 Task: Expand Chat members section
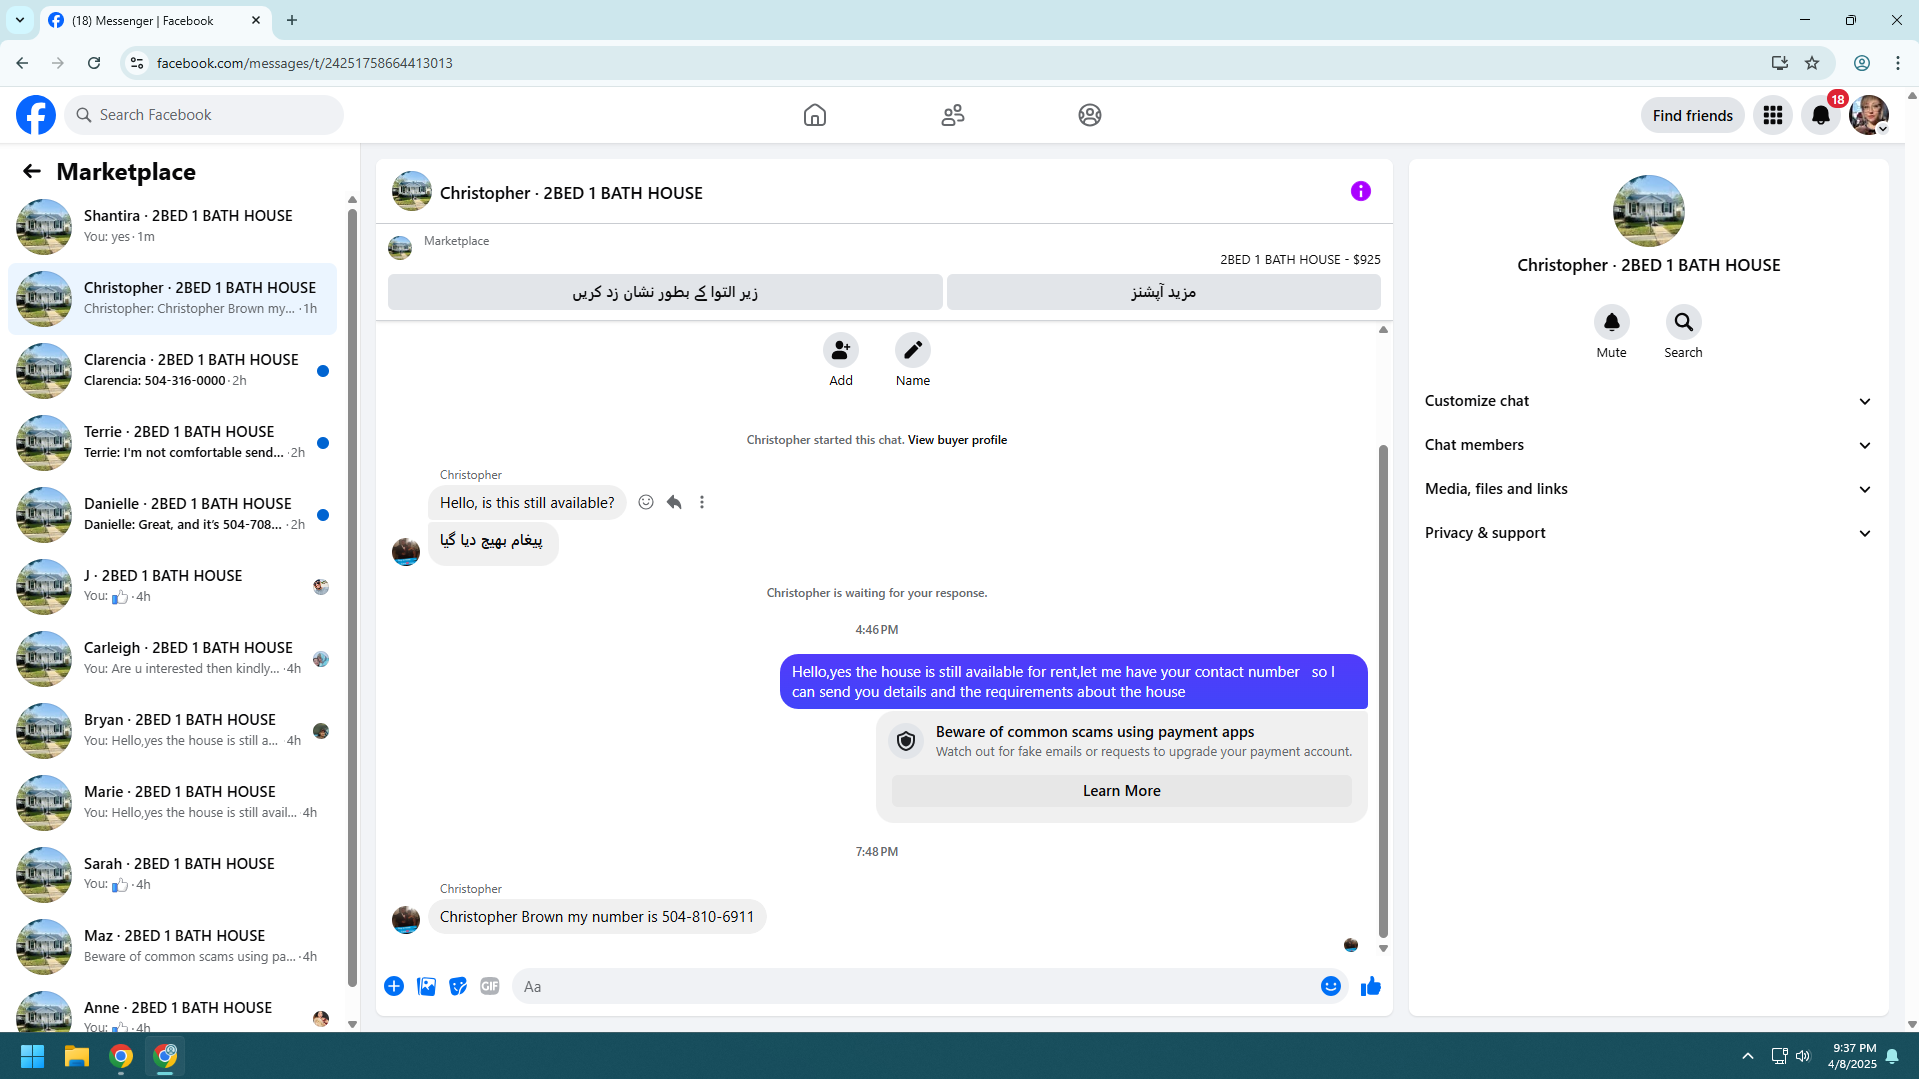pos(1648,445)
